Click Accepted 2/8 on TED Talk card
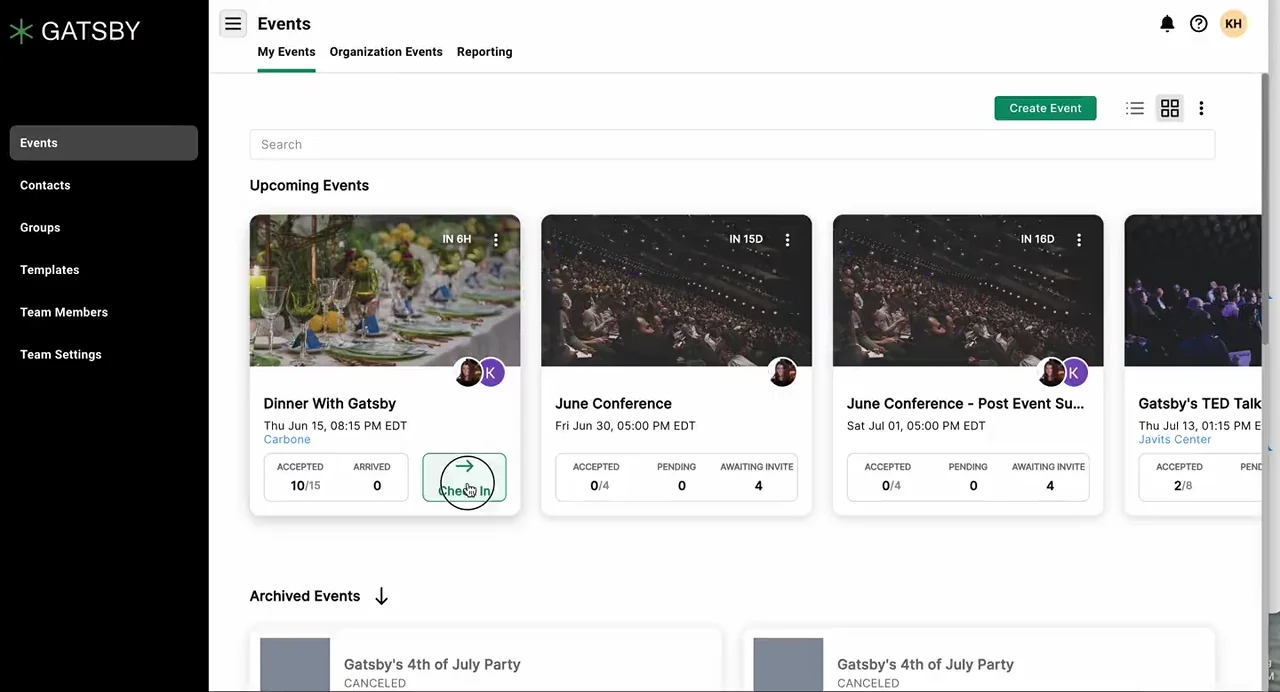This screenshot has width=1280, height=692. point(1180,477)
